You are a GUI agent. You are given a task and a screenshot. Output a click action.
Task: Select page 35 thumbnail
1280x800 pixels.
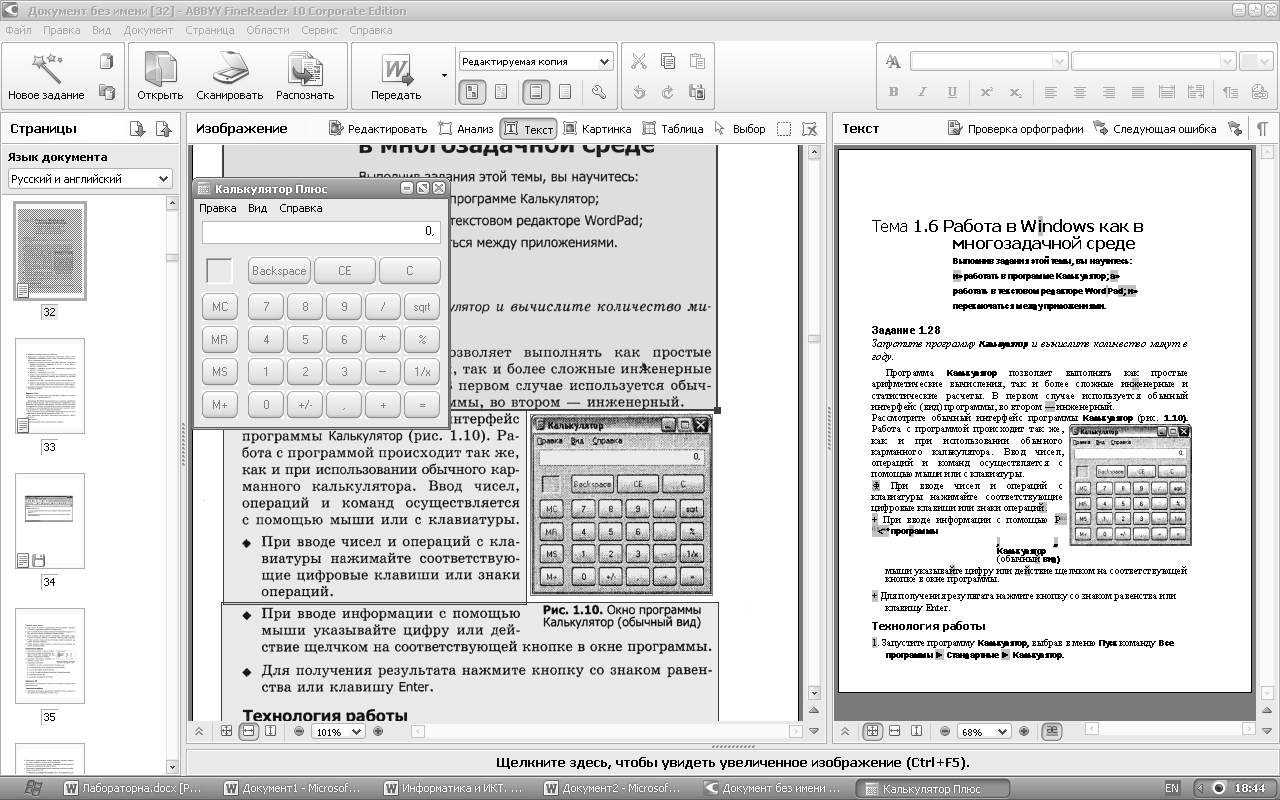click(49, 655)
